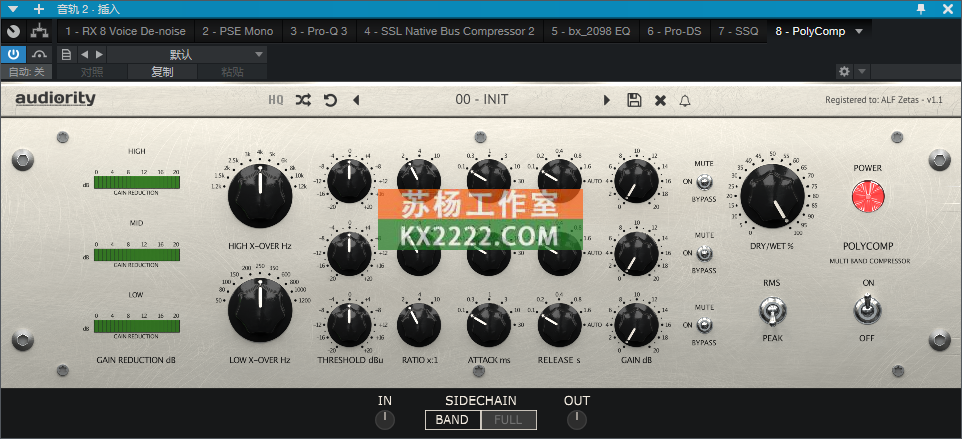
Task: Click the OUT level knob
Action: (x=577, y=420)
